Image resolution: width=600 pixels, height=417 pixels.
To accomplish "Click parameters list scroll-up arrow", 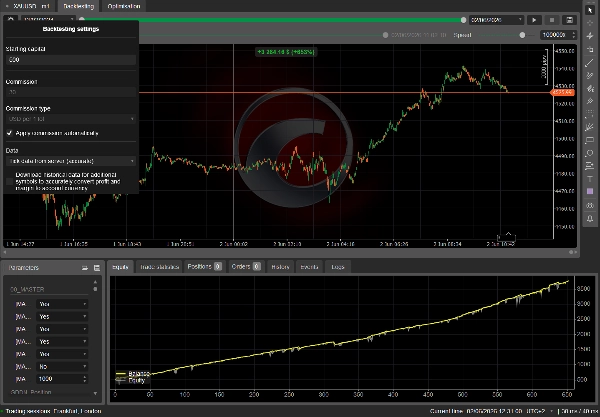I will [x=95, y=282].
